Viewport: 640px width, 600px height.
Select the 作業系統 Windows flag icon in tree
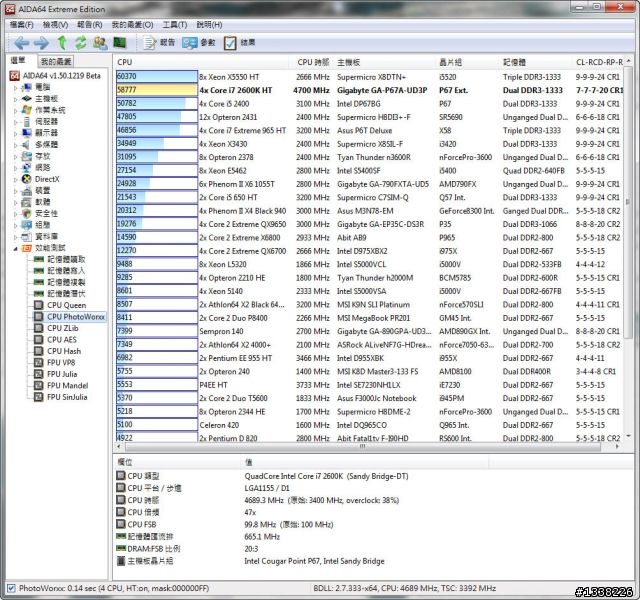[x=27, y=110]
